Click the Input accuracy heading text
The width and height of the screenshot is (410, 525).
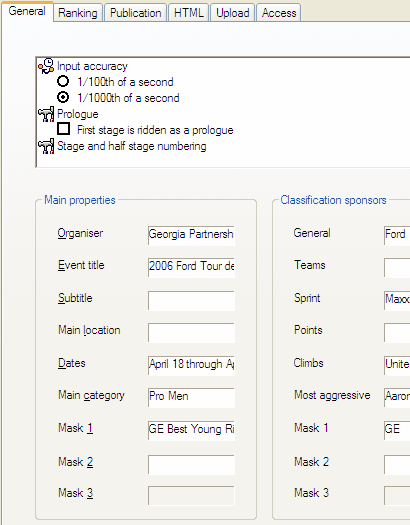pos(92,66)
